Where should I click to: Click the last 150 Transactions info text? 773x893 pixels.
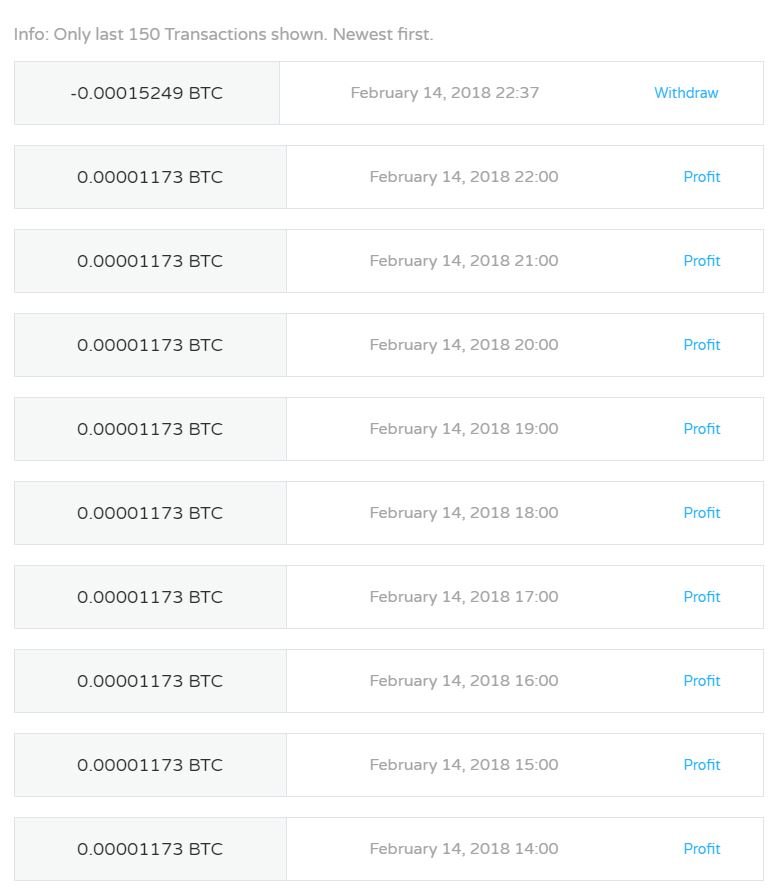point(223,34)
